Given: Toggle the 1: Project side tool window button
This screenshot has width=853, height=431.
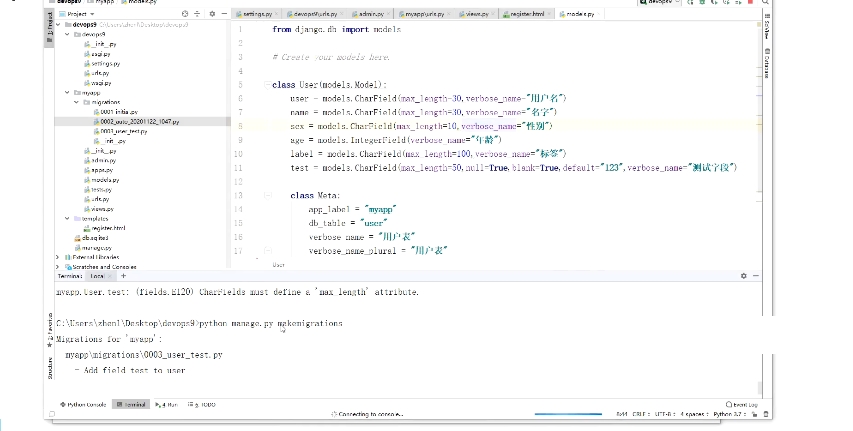Looking at the screenshot, I should (49, 29).
